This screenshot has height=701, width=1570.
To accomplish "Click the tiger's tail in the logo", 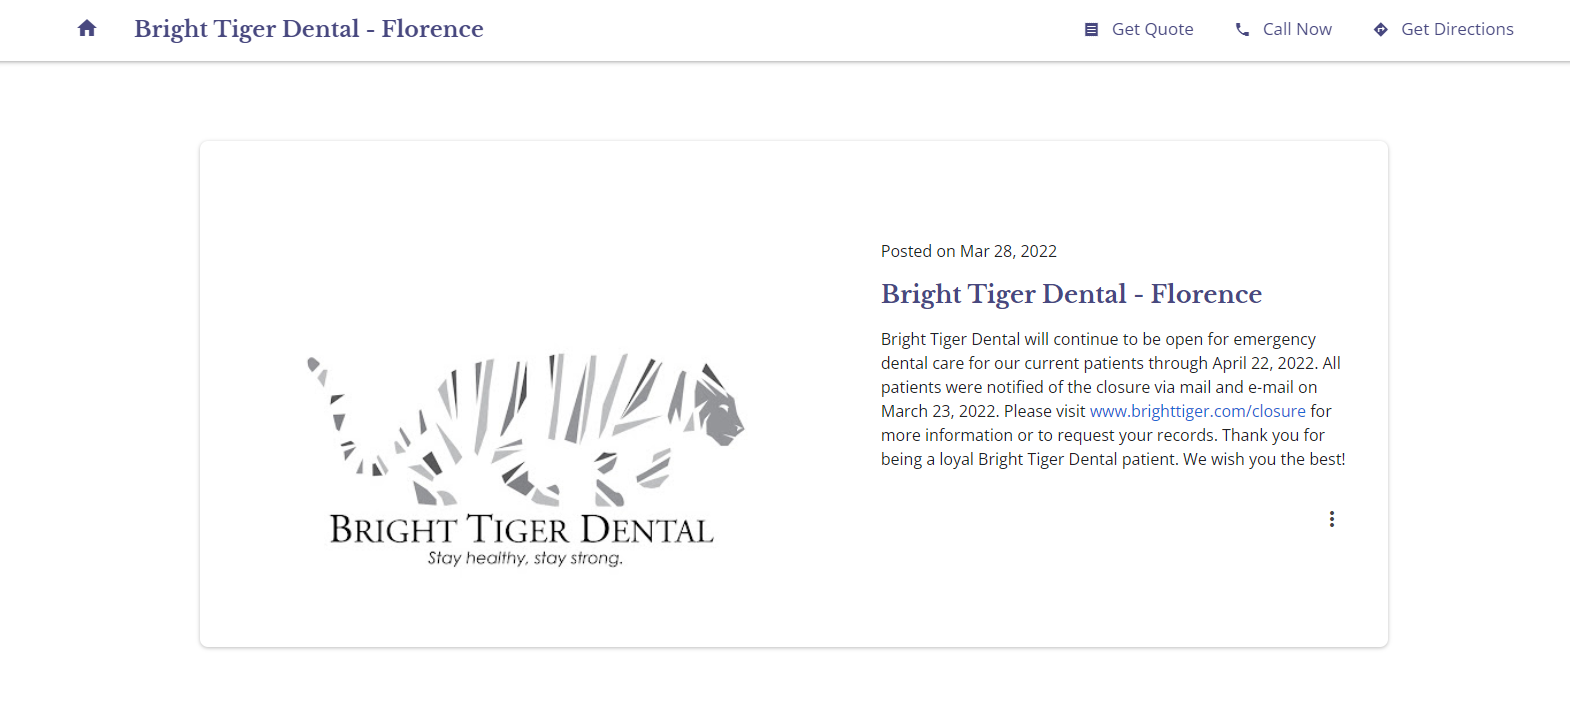I will click(345, 415).
